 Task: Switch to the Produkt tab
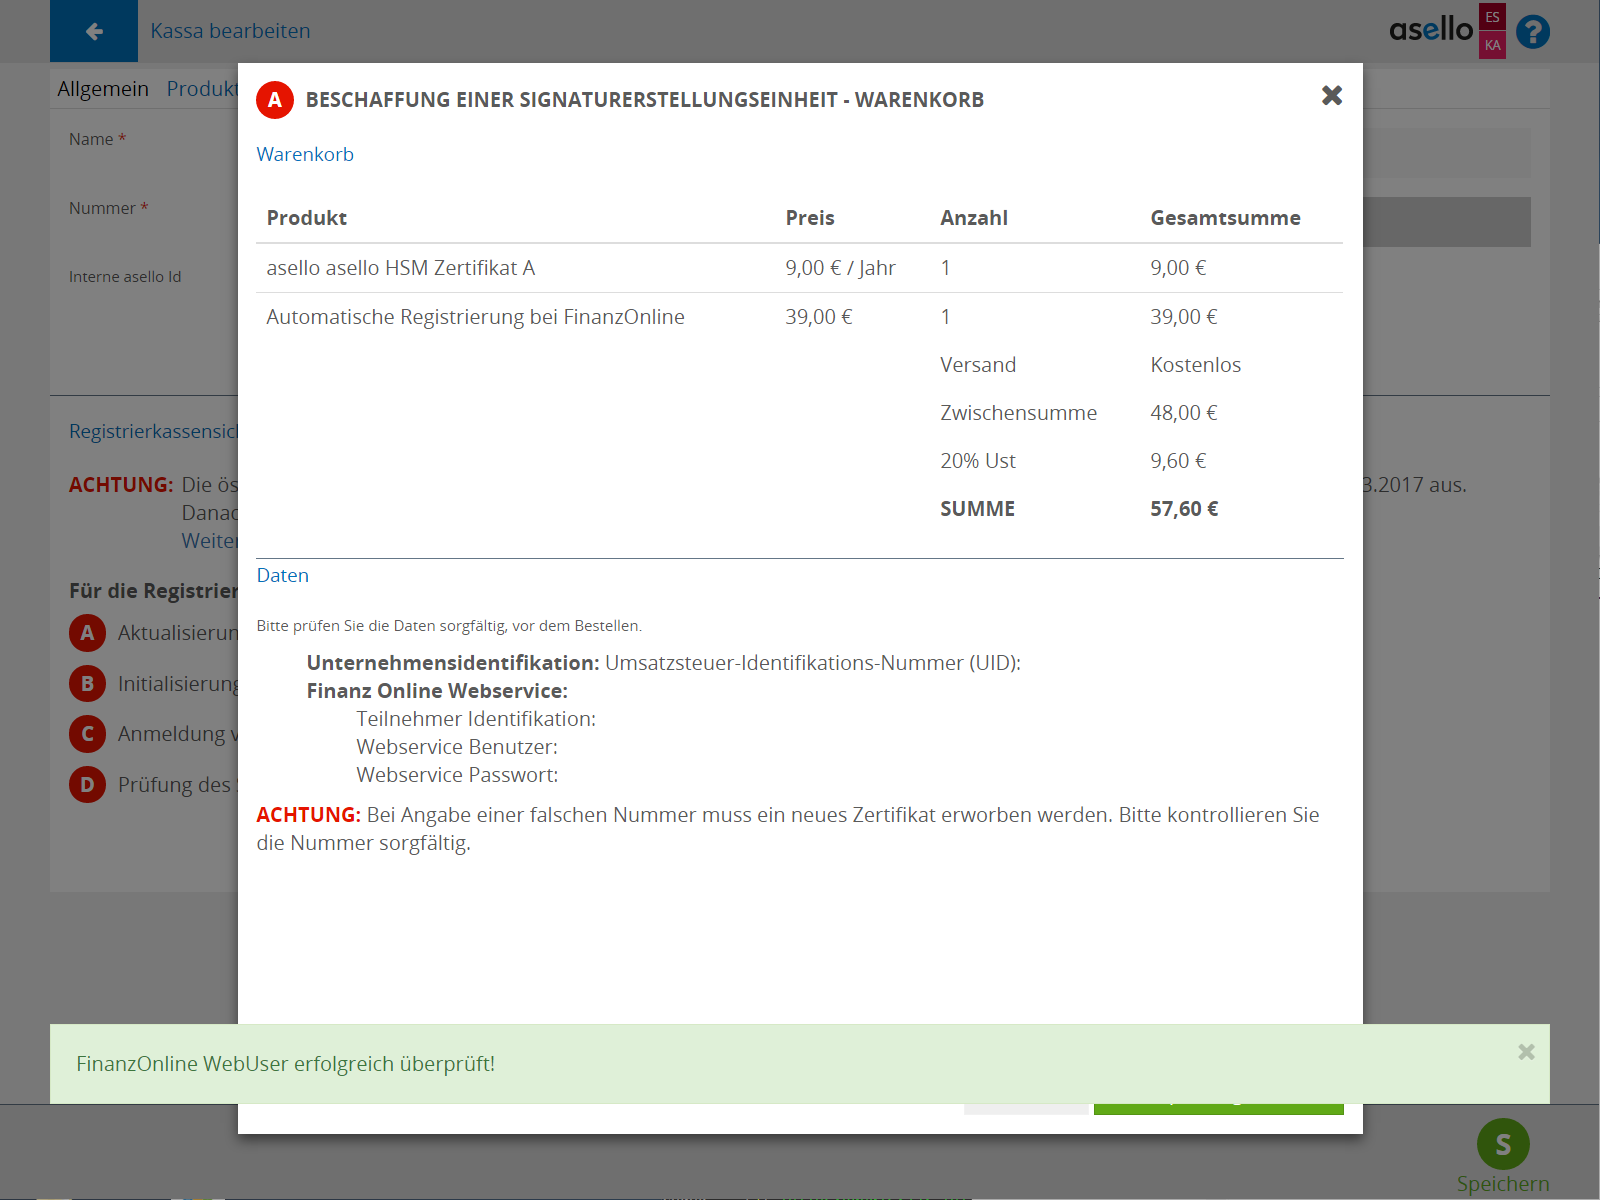pyautogui.click(x=201, y=89)
